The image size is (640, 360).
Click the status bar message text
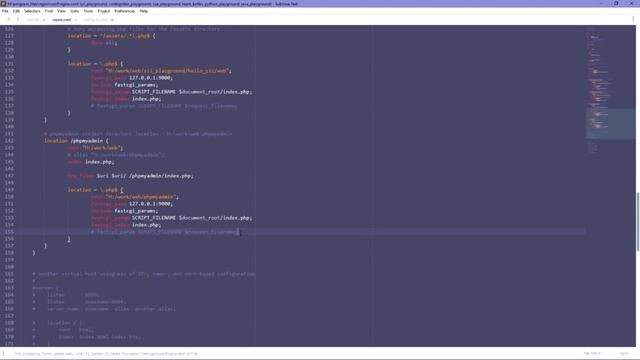[106, 353]
